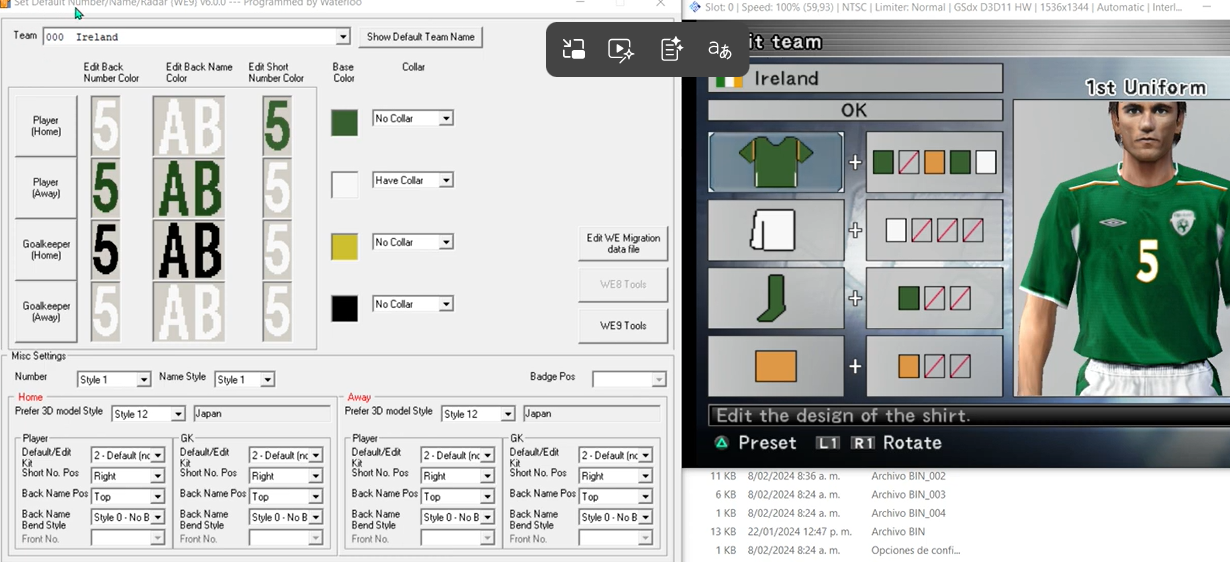
Task: Click the L1 button icon
Action: tap(828, 443)
